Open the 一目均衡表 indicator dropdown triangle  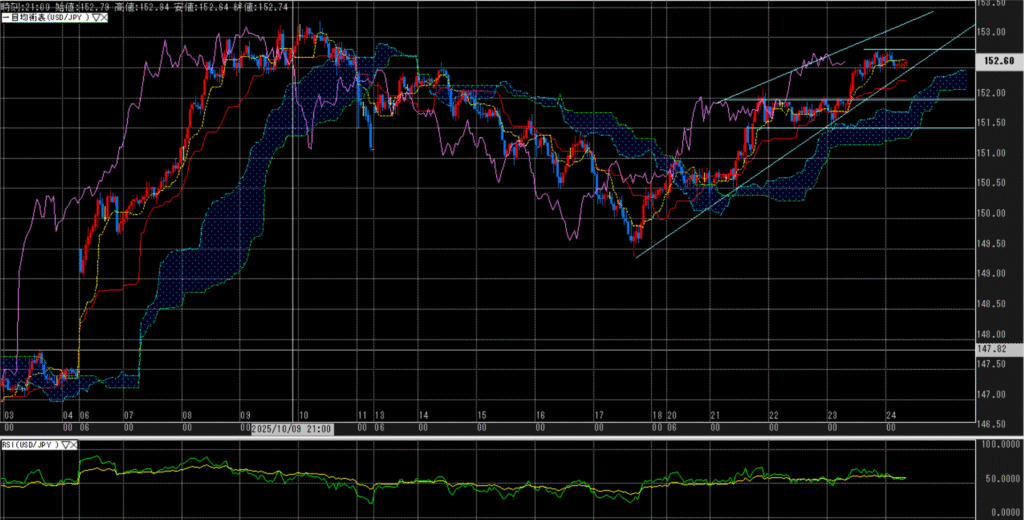click(94, 17)
